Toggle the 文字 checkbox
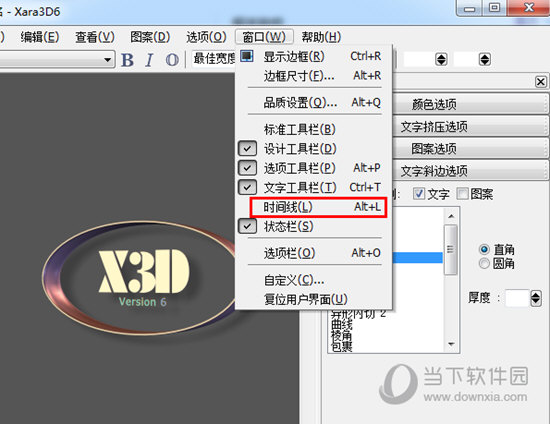This screenshot has height=424, width=550. (419, 194)
